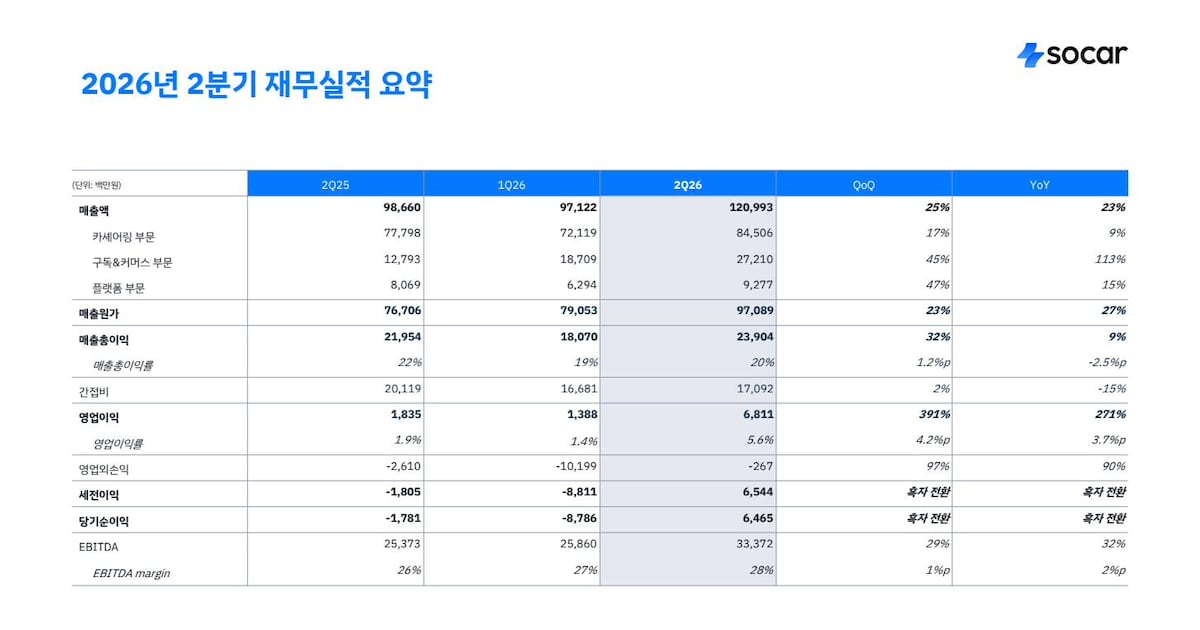Select the 1Q26 column header
The image size is (1200, 630).
tap(511, 185)
